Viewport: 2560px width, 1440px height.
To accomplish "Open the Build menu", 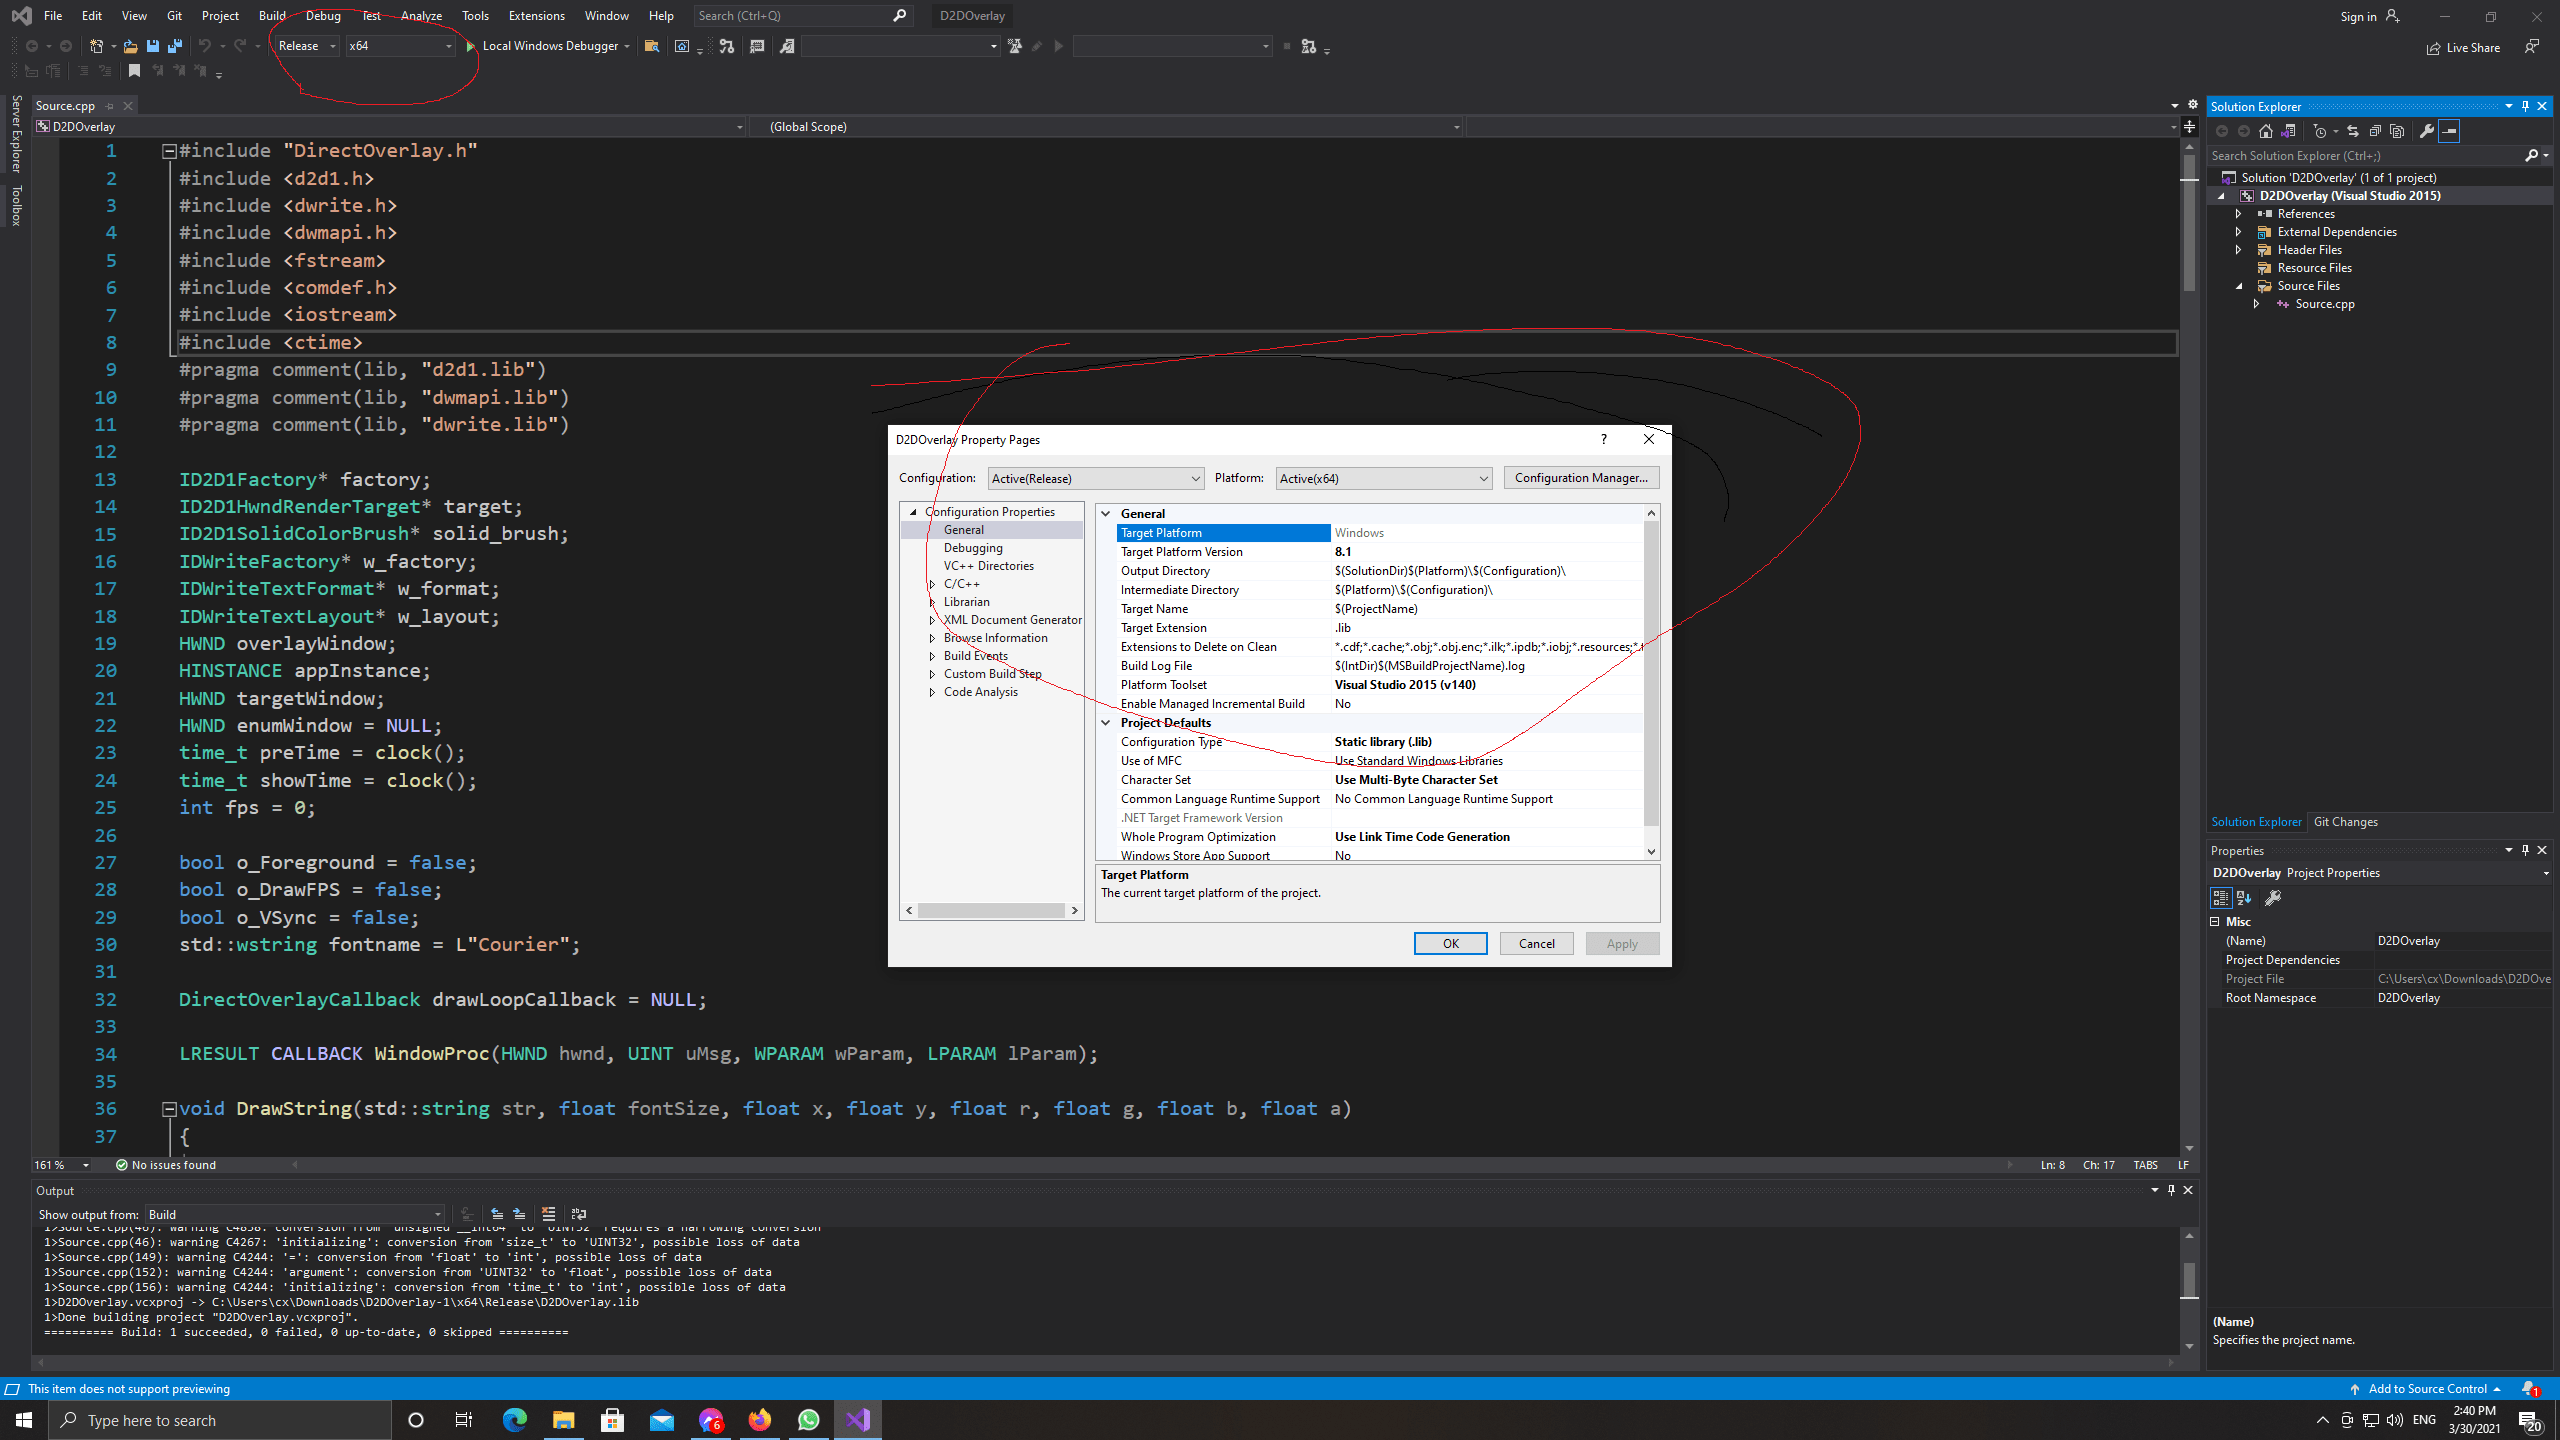I will (272, 16).
